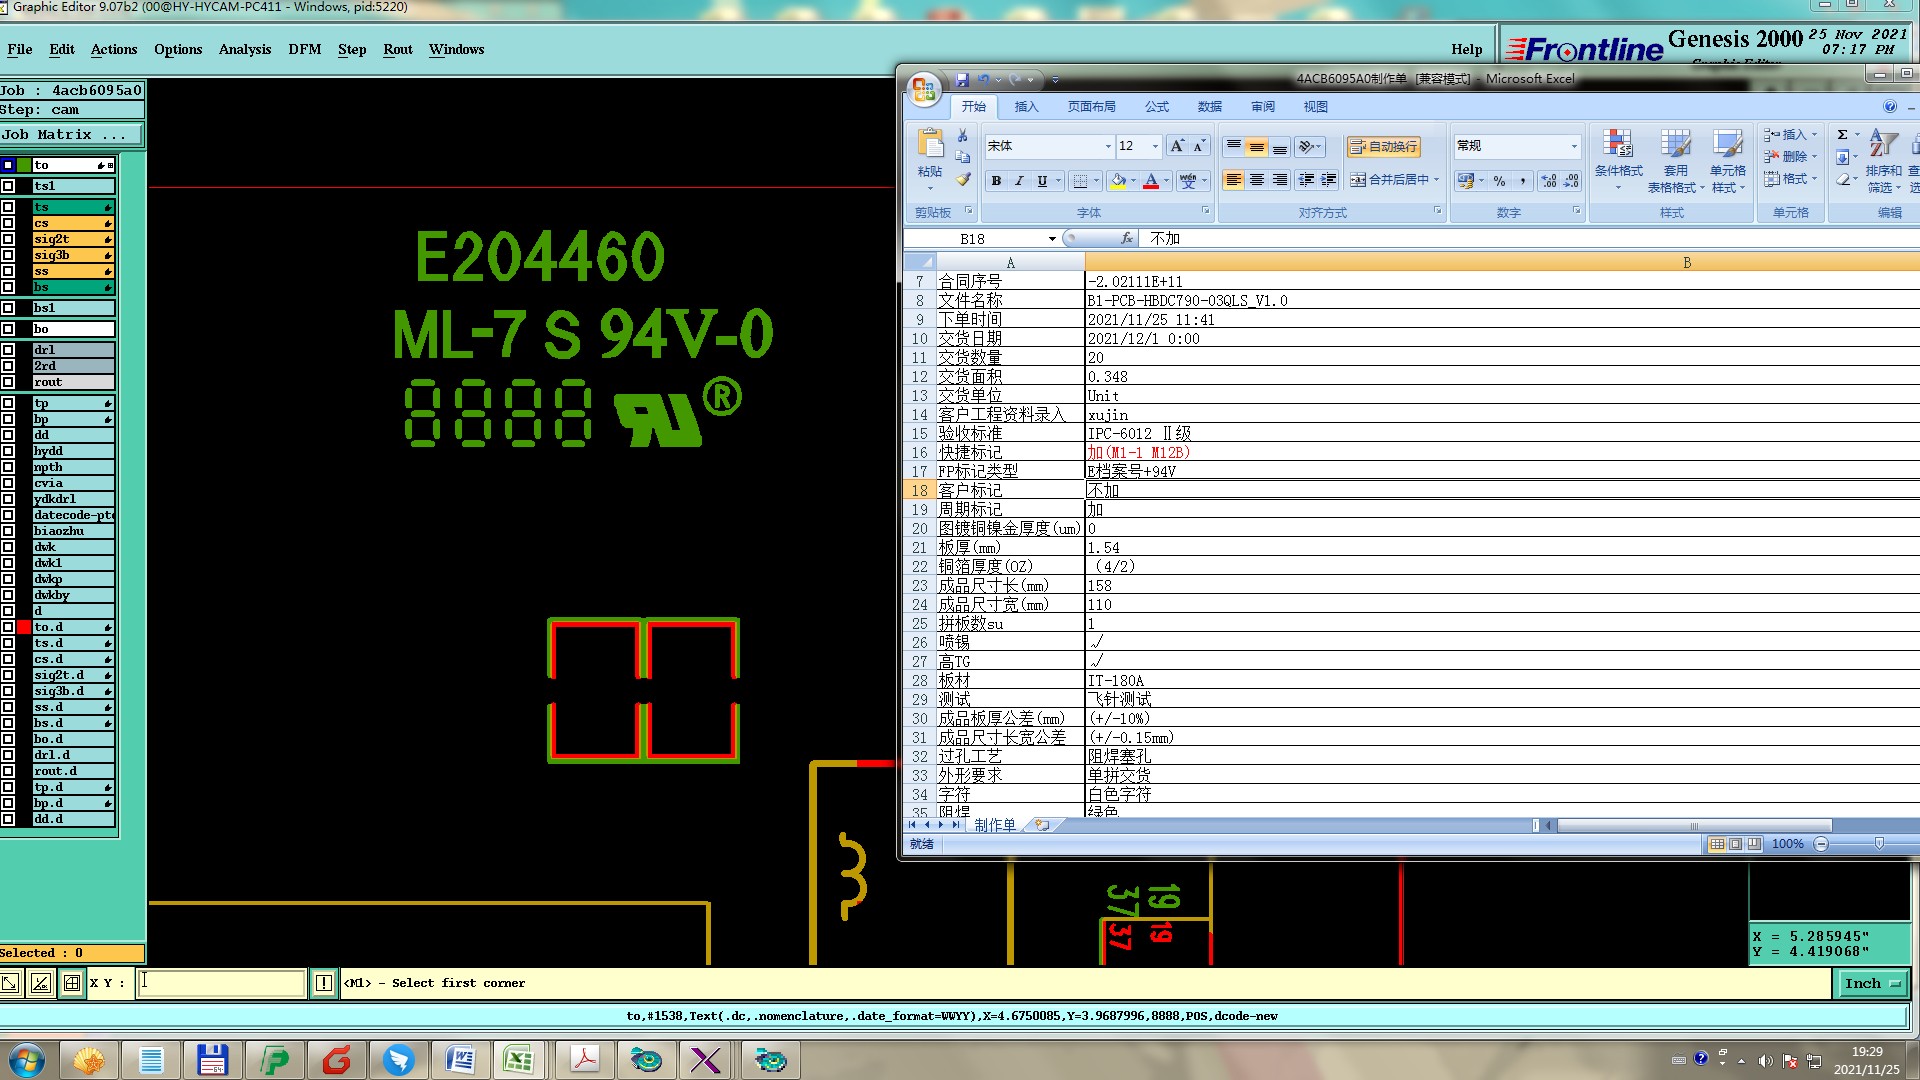Center align text in cell

[x=1257, y=180]
